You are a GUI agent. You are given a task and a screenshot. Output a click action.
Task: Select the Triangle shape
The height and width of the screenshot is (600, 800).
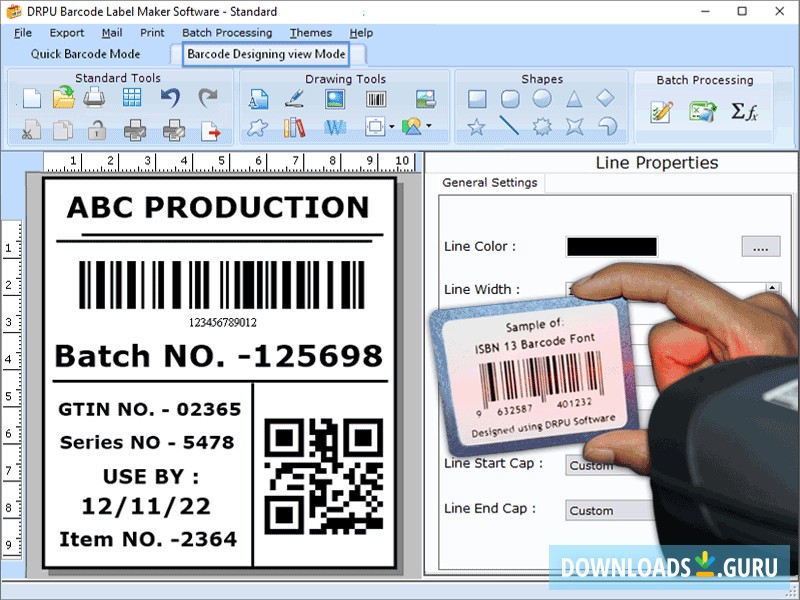574,99
